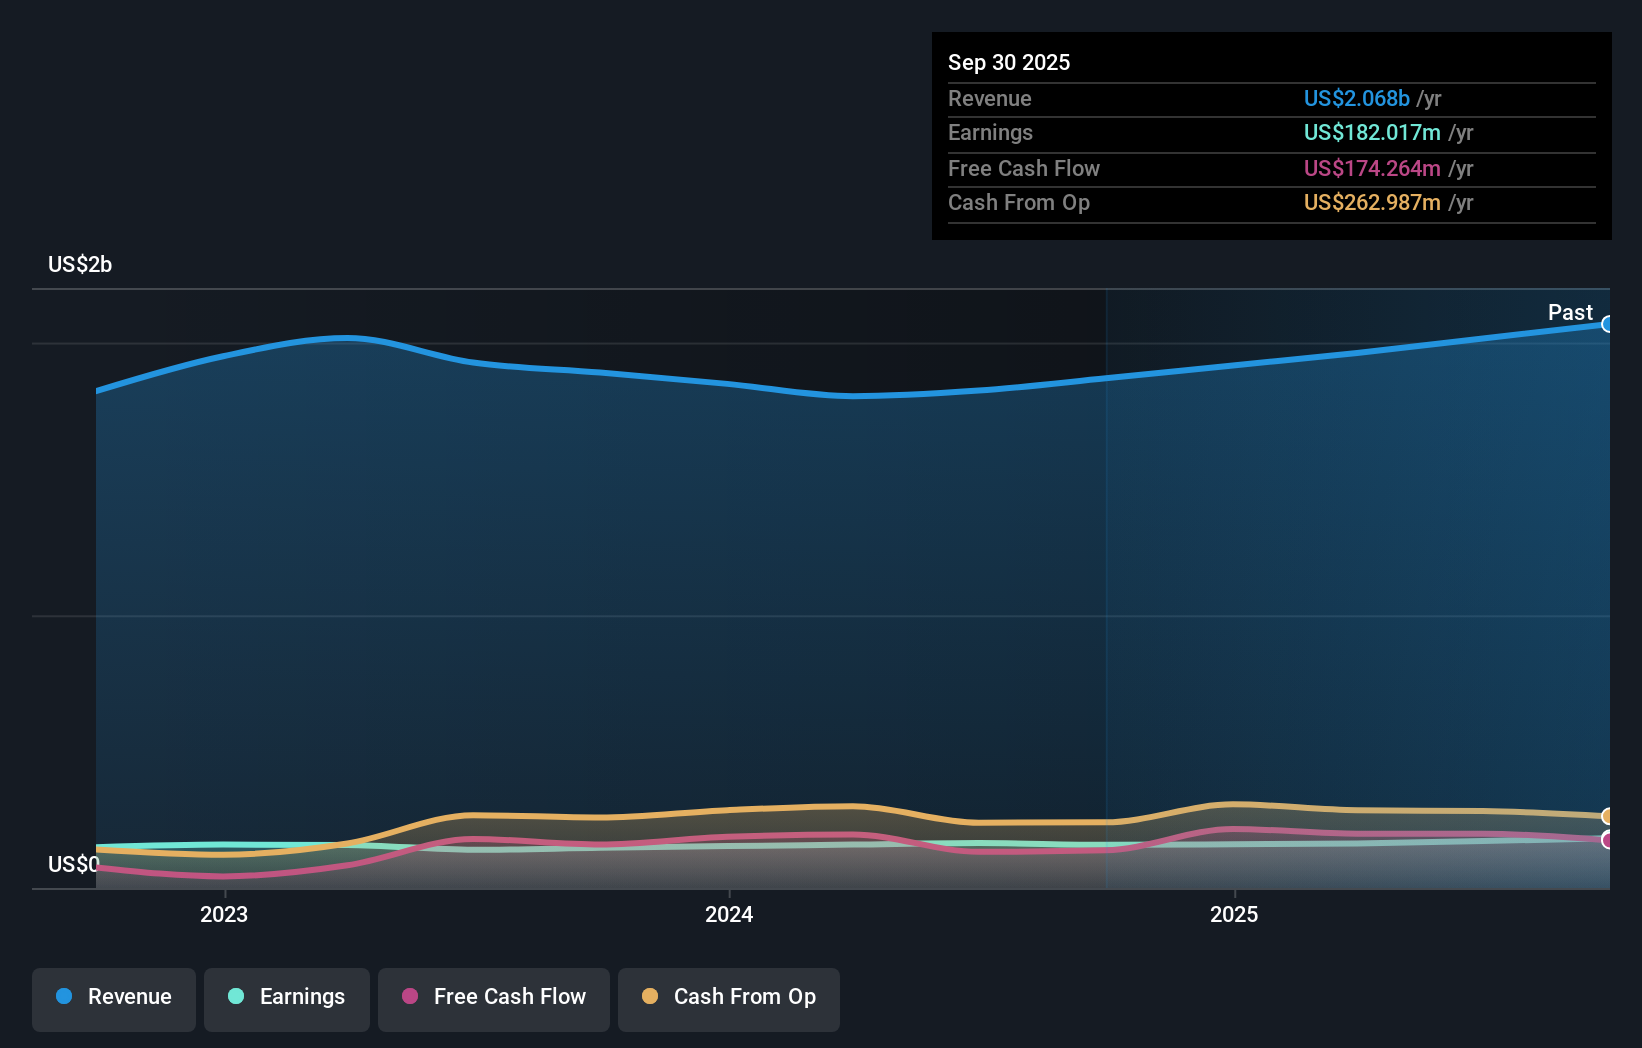This screenshot has height=1048, width=1642.
Task: Toggle the Cash From Op series visibility
Action: (728, 997)
